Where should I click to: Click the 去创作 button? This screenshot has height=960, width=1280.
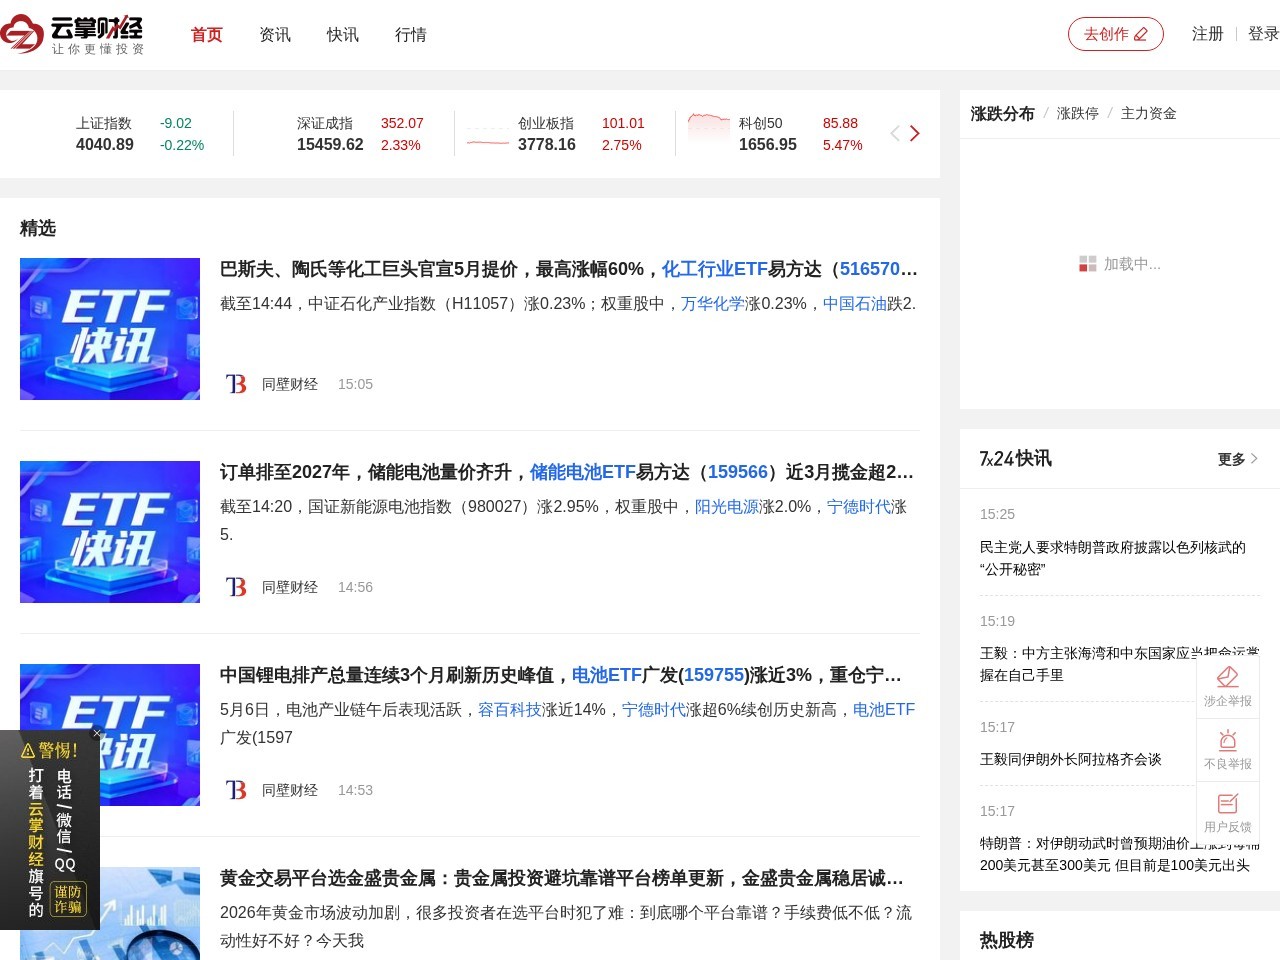(x=1116, y=34)
